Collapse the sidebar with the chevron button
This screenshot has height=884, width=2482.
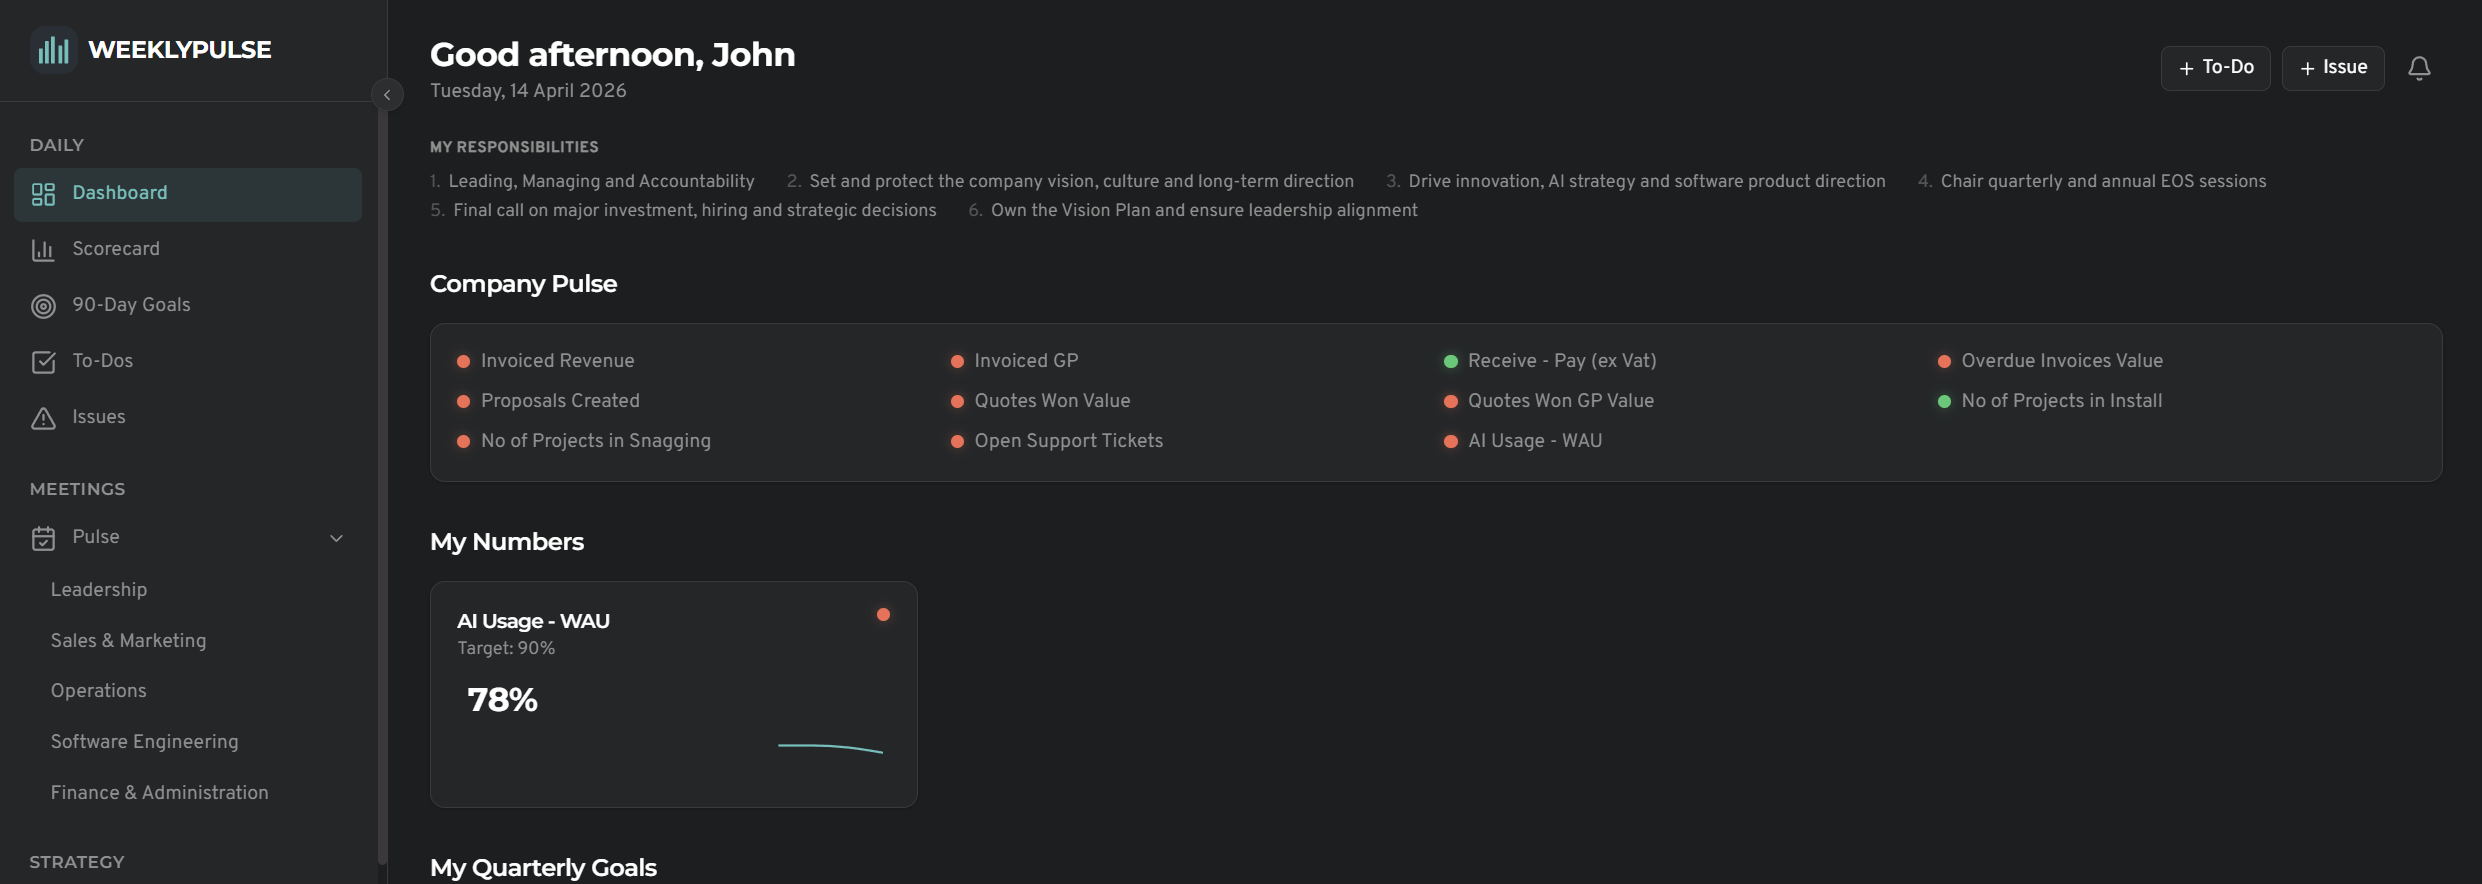click(387, 95)
